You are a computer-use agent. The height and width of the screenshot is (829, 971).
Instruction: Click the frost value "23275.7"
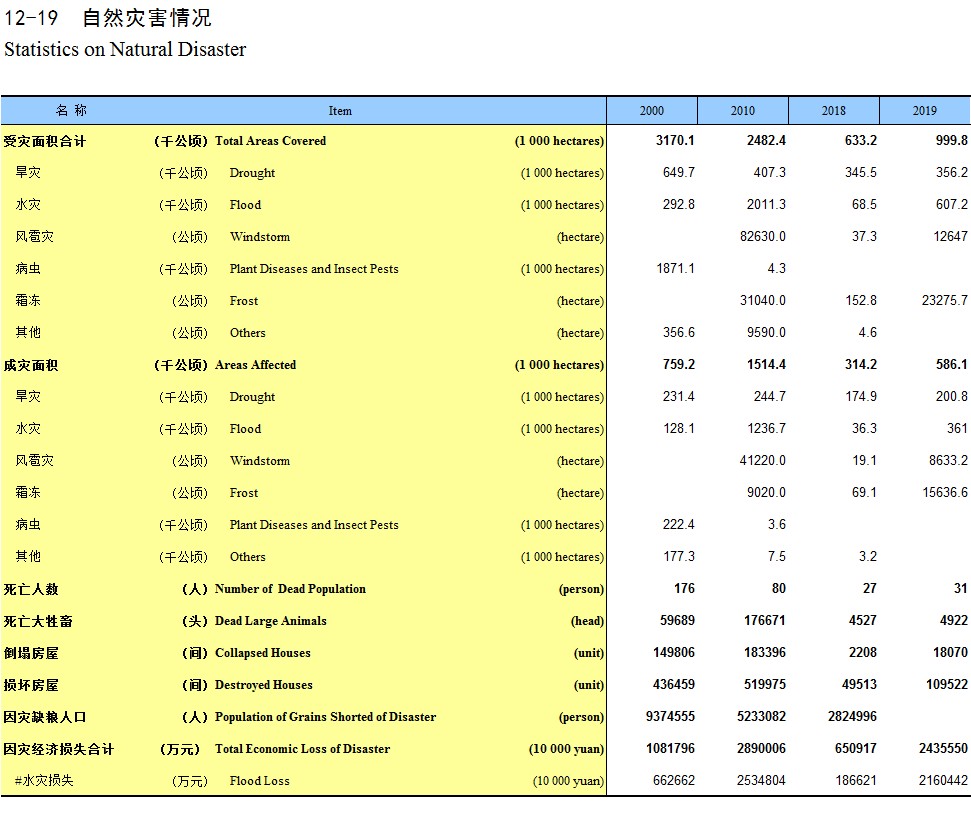click(945, 301)
